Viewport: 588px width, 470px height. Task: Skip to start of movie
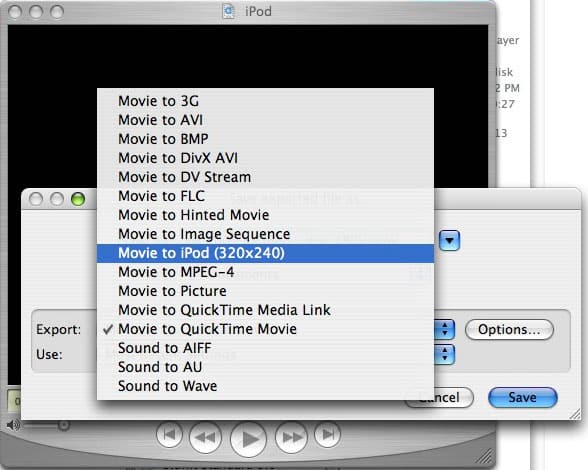point(169,435)
